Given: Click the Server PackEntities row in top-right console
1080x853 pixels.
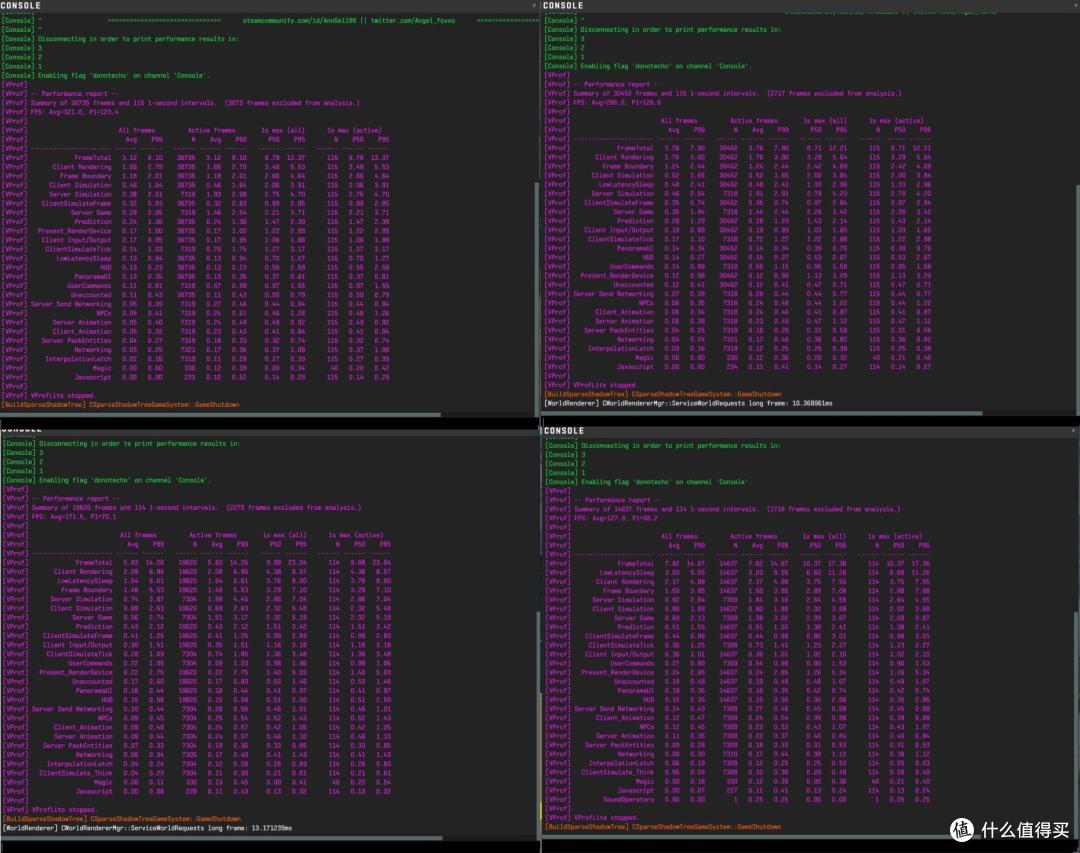Looking at the screenshot, I should pyautogui.click(x=738, y=331).
